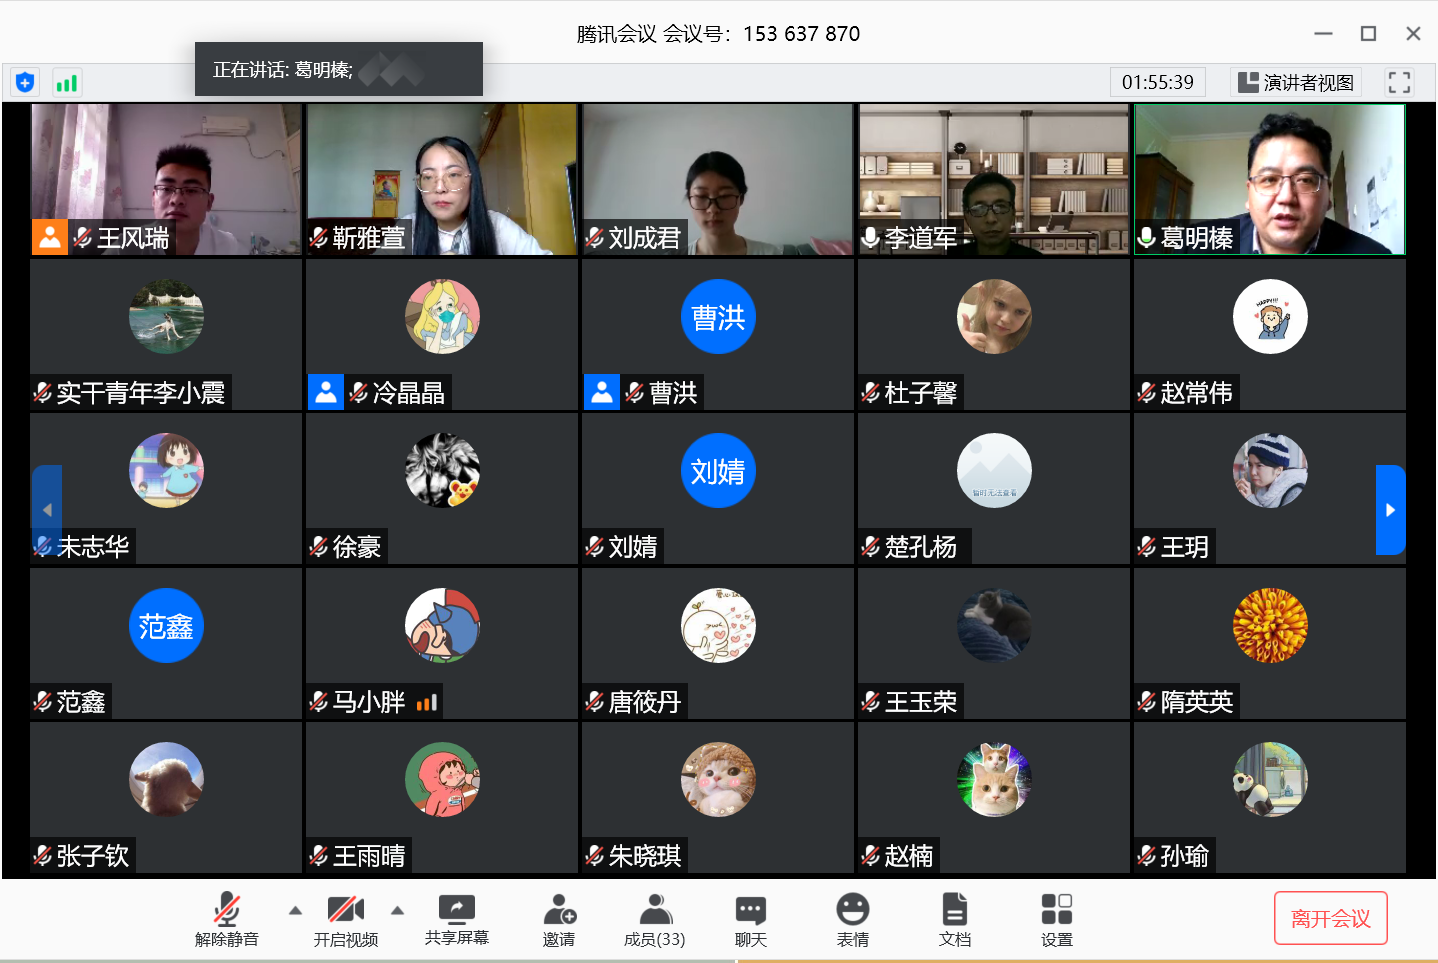Open the 文档 documents icon
This screenshot has width=1438, height=963.
point(955,919)
